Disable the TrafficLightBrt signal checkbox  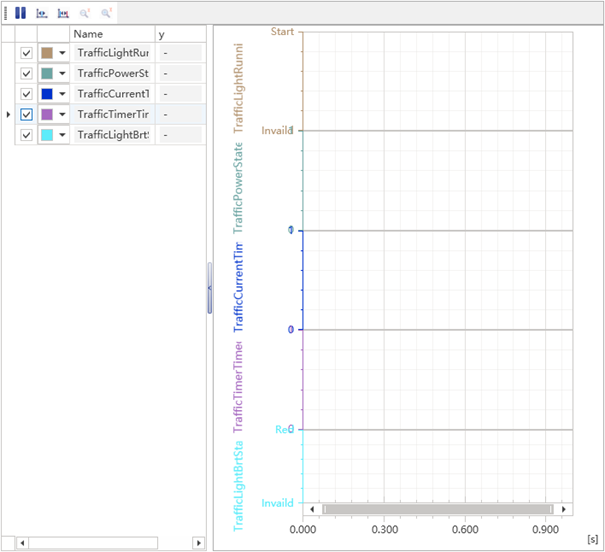pyautogui.click(x=27, y=135)
